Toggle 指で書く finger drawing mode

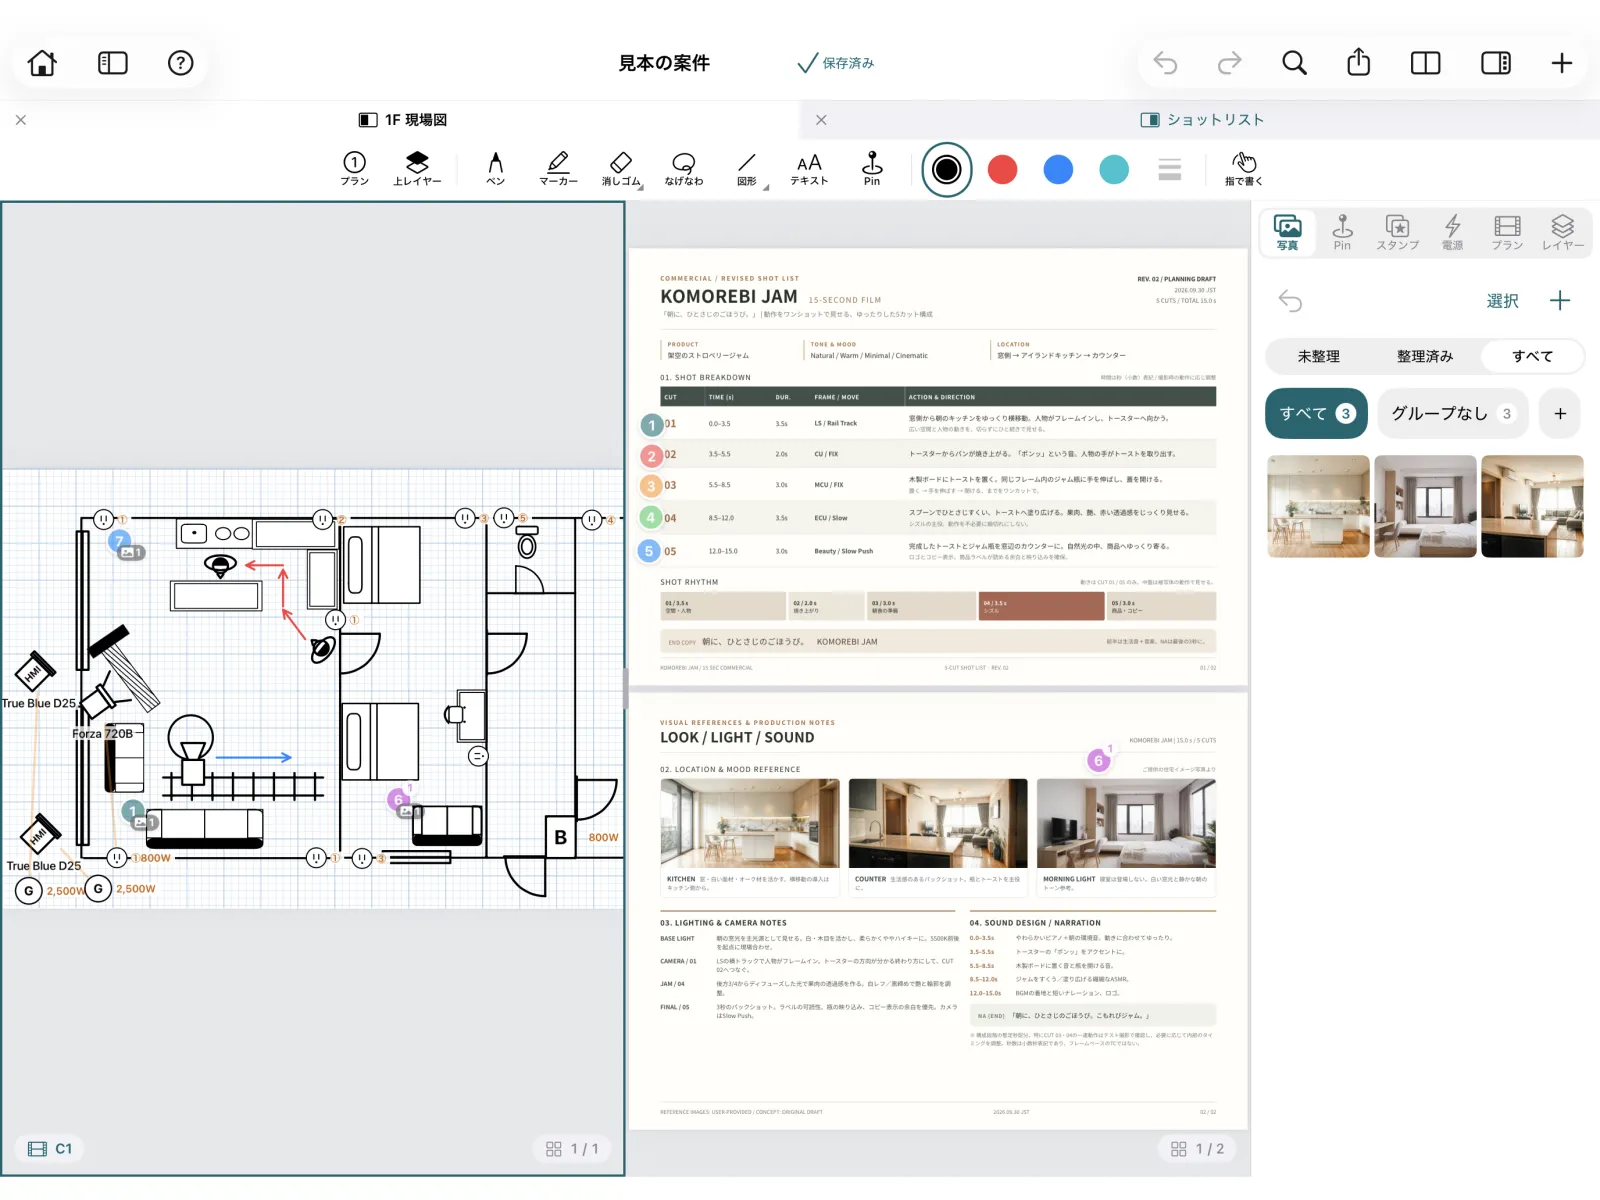click(x=1244, y=168)
